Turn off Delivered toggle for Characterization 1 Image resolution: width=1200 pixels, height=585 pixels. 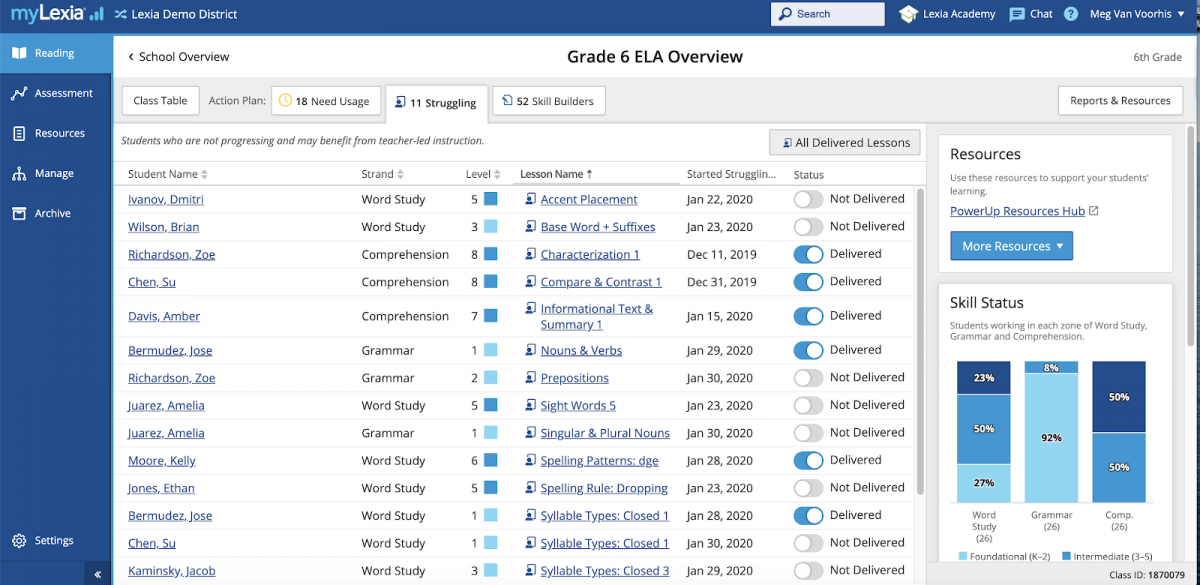pos(808,254)
